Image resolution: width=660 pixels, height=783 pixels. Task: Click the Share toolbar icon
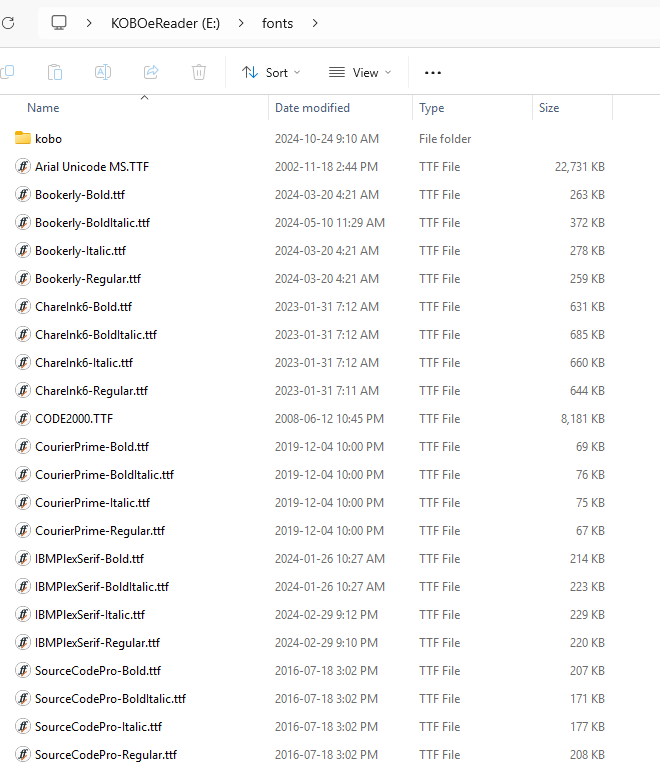tap(151, 72)
